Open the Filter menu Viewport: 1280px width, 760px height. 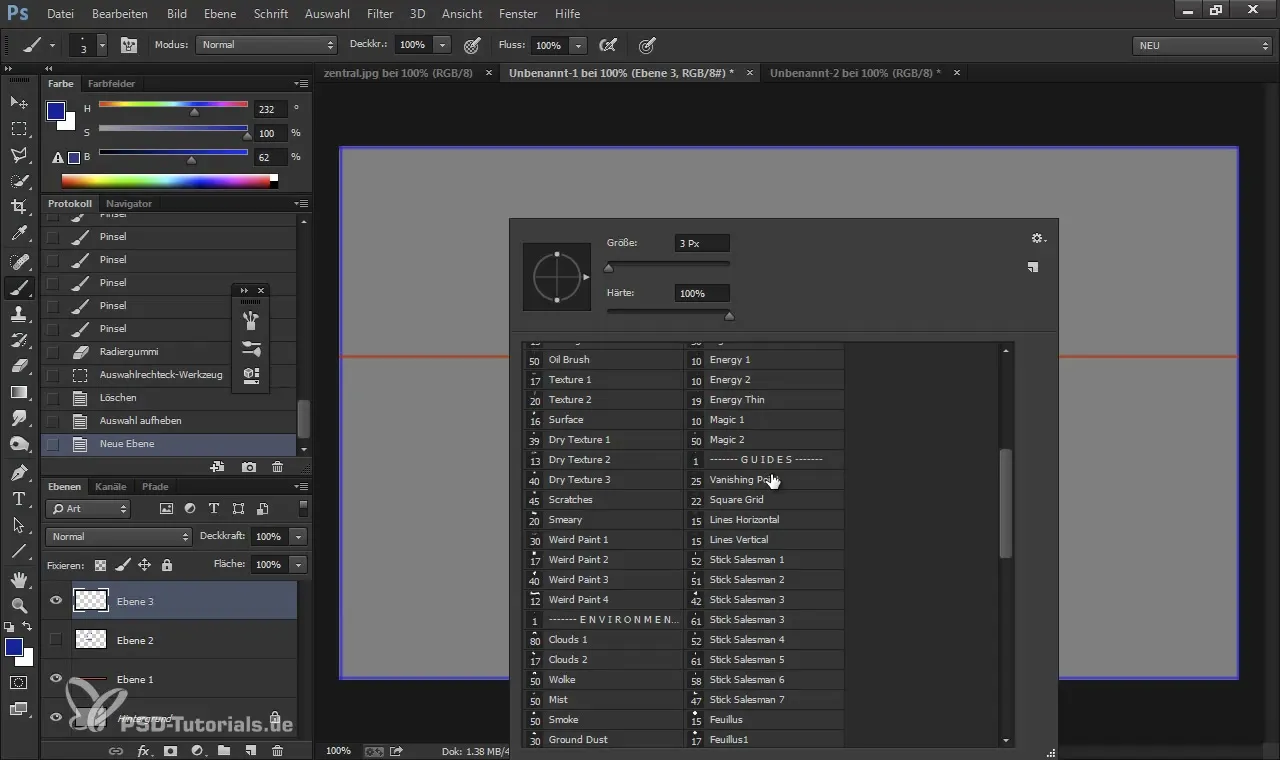(x=379, y=14)
